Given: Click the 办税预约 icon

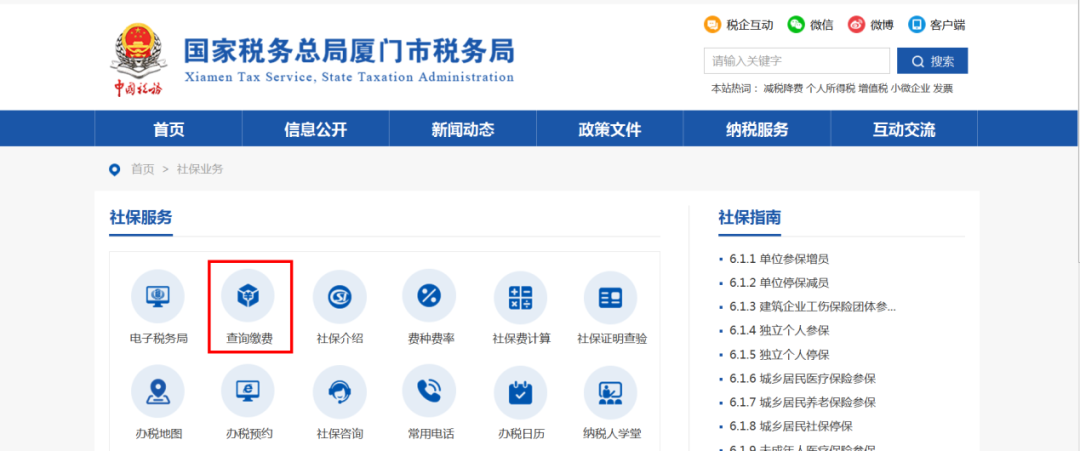Looking at the screenshot, I should click(x=248, y=392).
